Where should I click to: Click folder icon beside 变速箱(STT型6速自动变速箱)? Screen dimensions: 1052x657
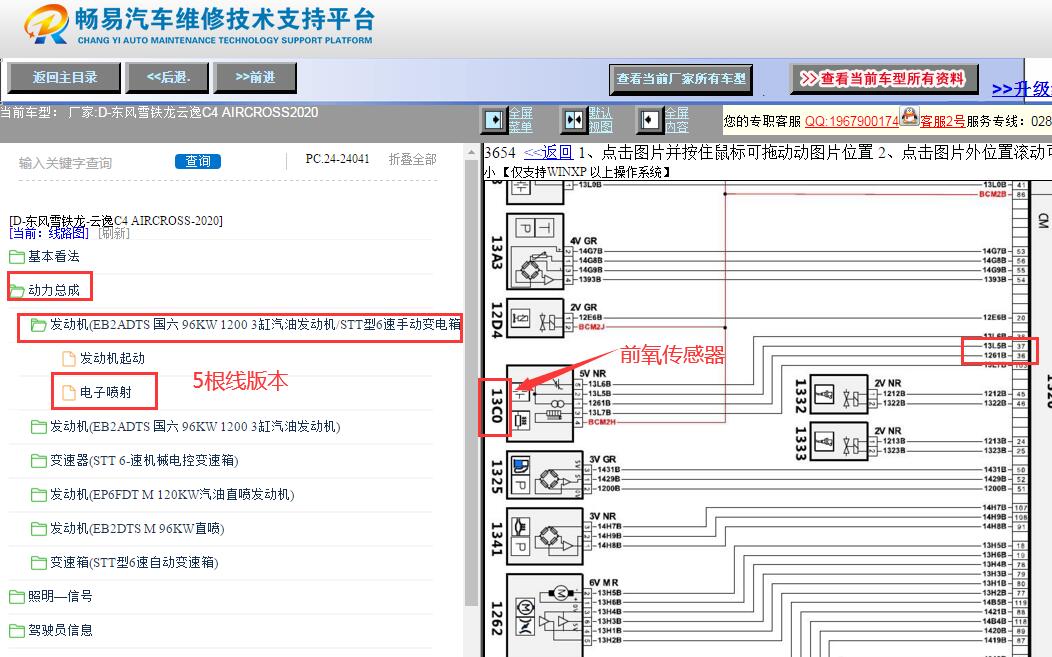point(38,563)
